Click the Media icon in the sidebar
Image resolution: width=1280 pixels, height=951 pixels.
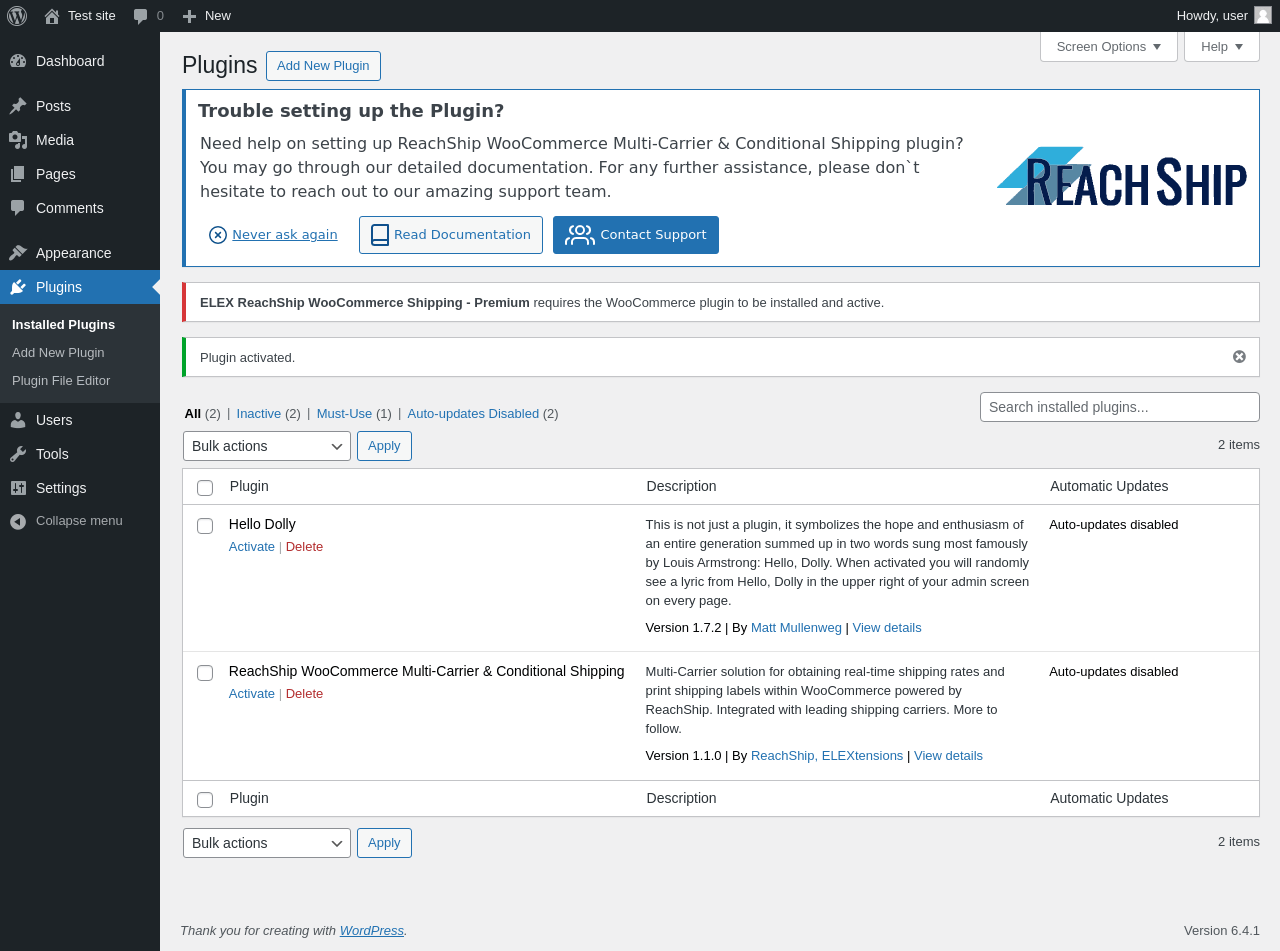pos(18,140)
